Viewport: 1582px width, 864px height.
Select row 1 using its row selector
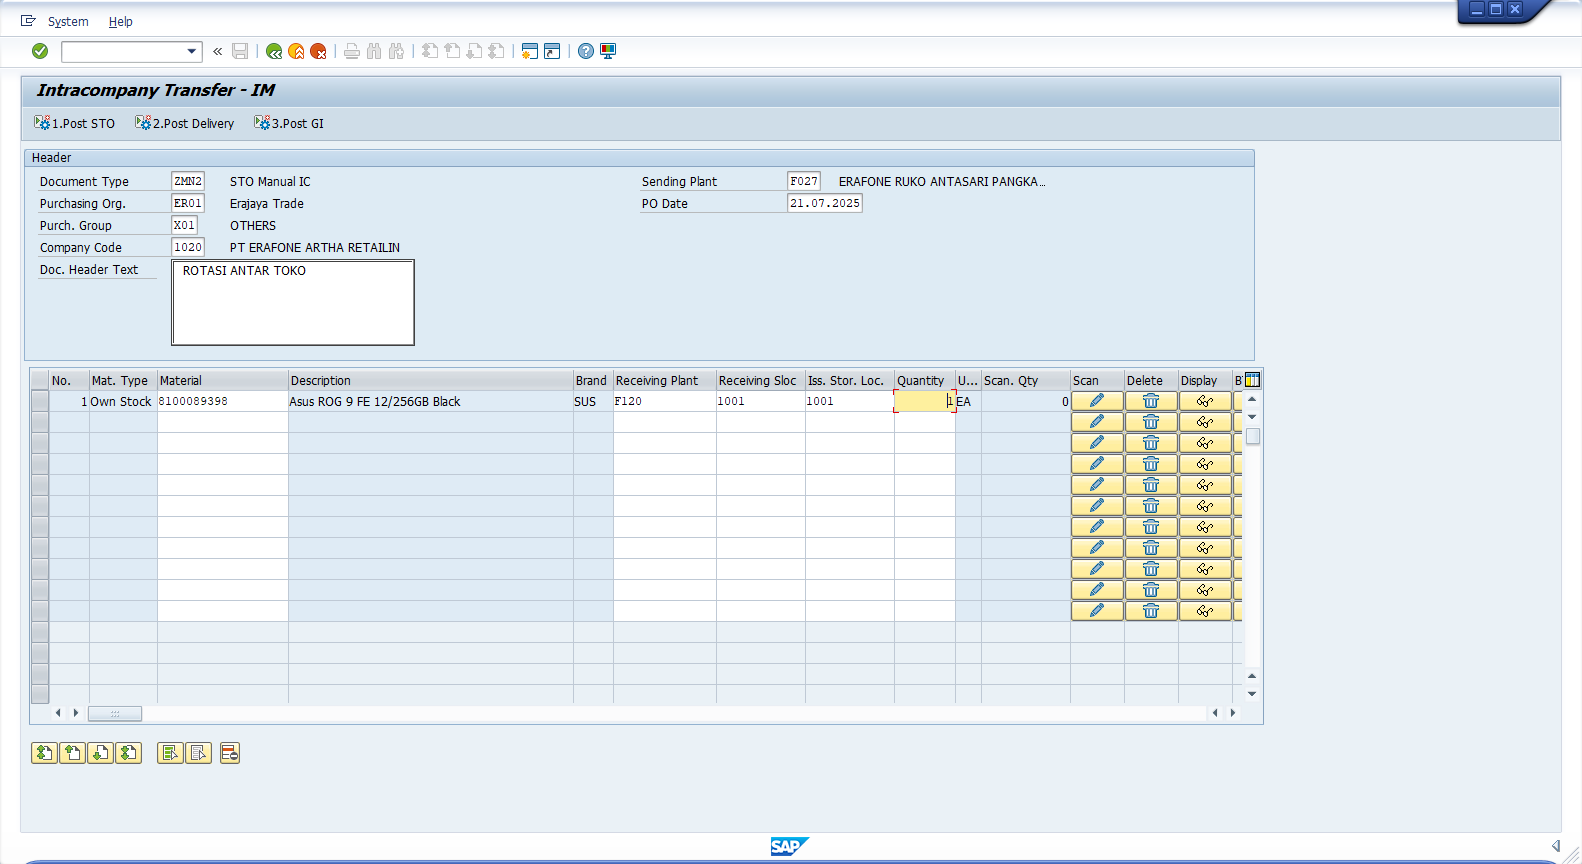pos(40,401)
